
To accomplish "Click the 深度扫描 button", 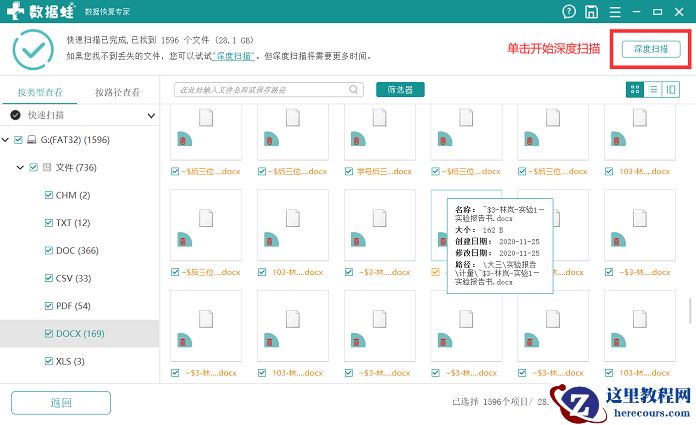I will pos(651,49).
